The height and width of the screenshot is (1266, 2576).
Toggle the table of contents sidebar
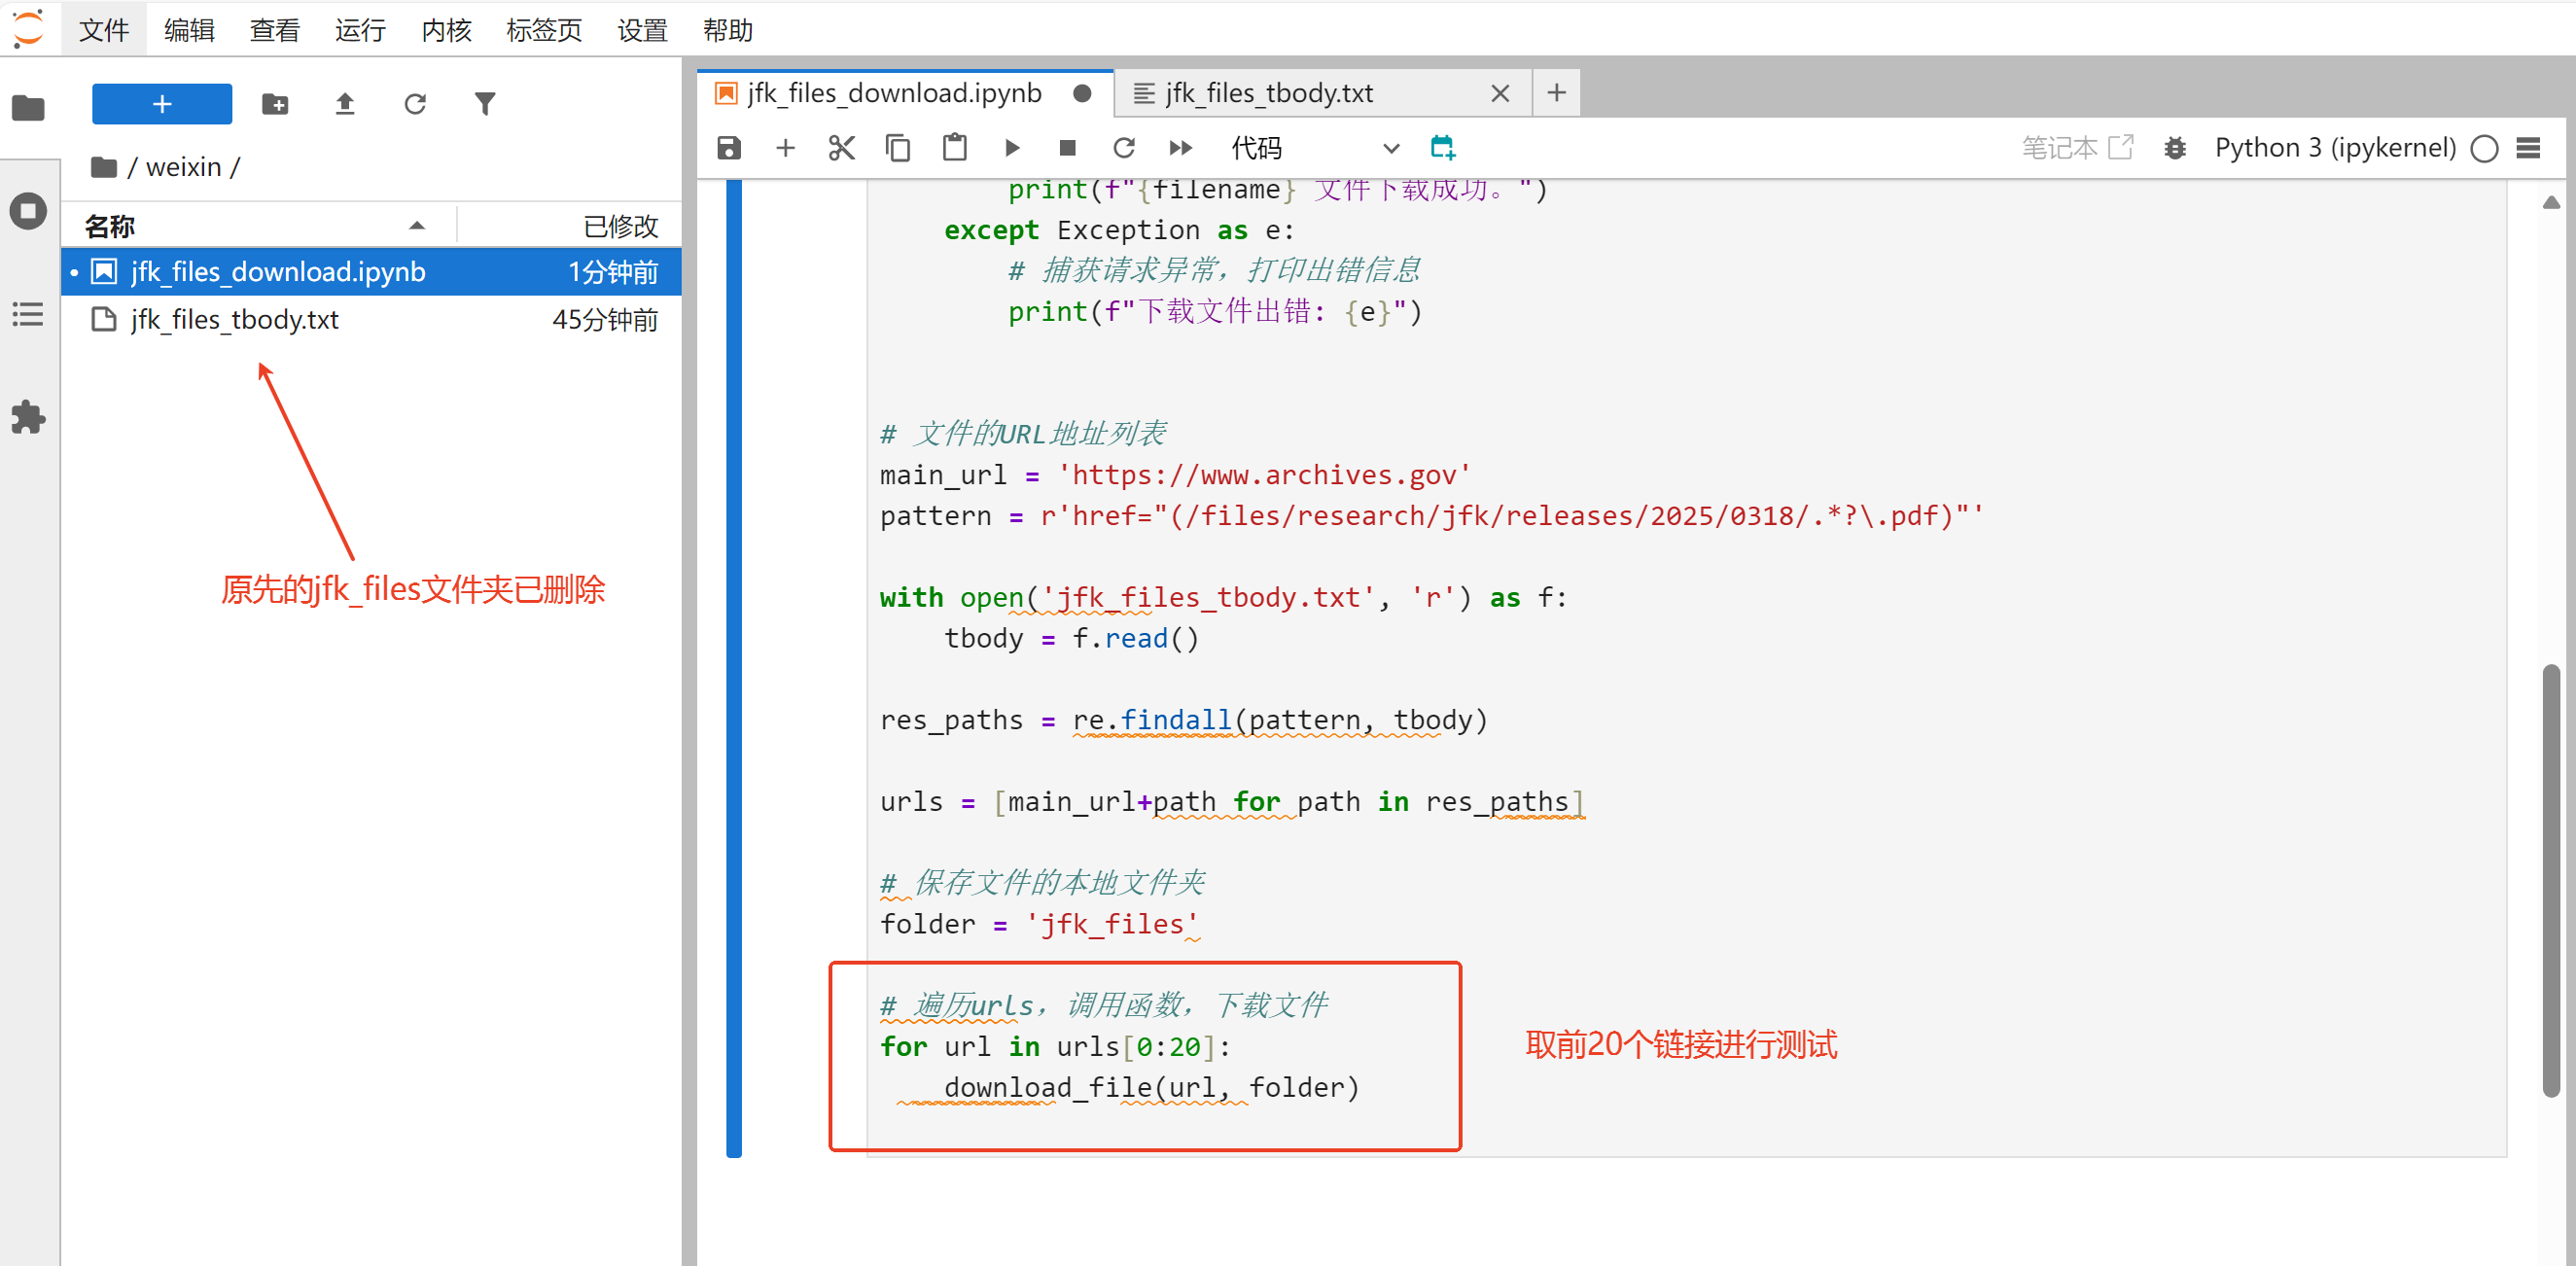28,314
